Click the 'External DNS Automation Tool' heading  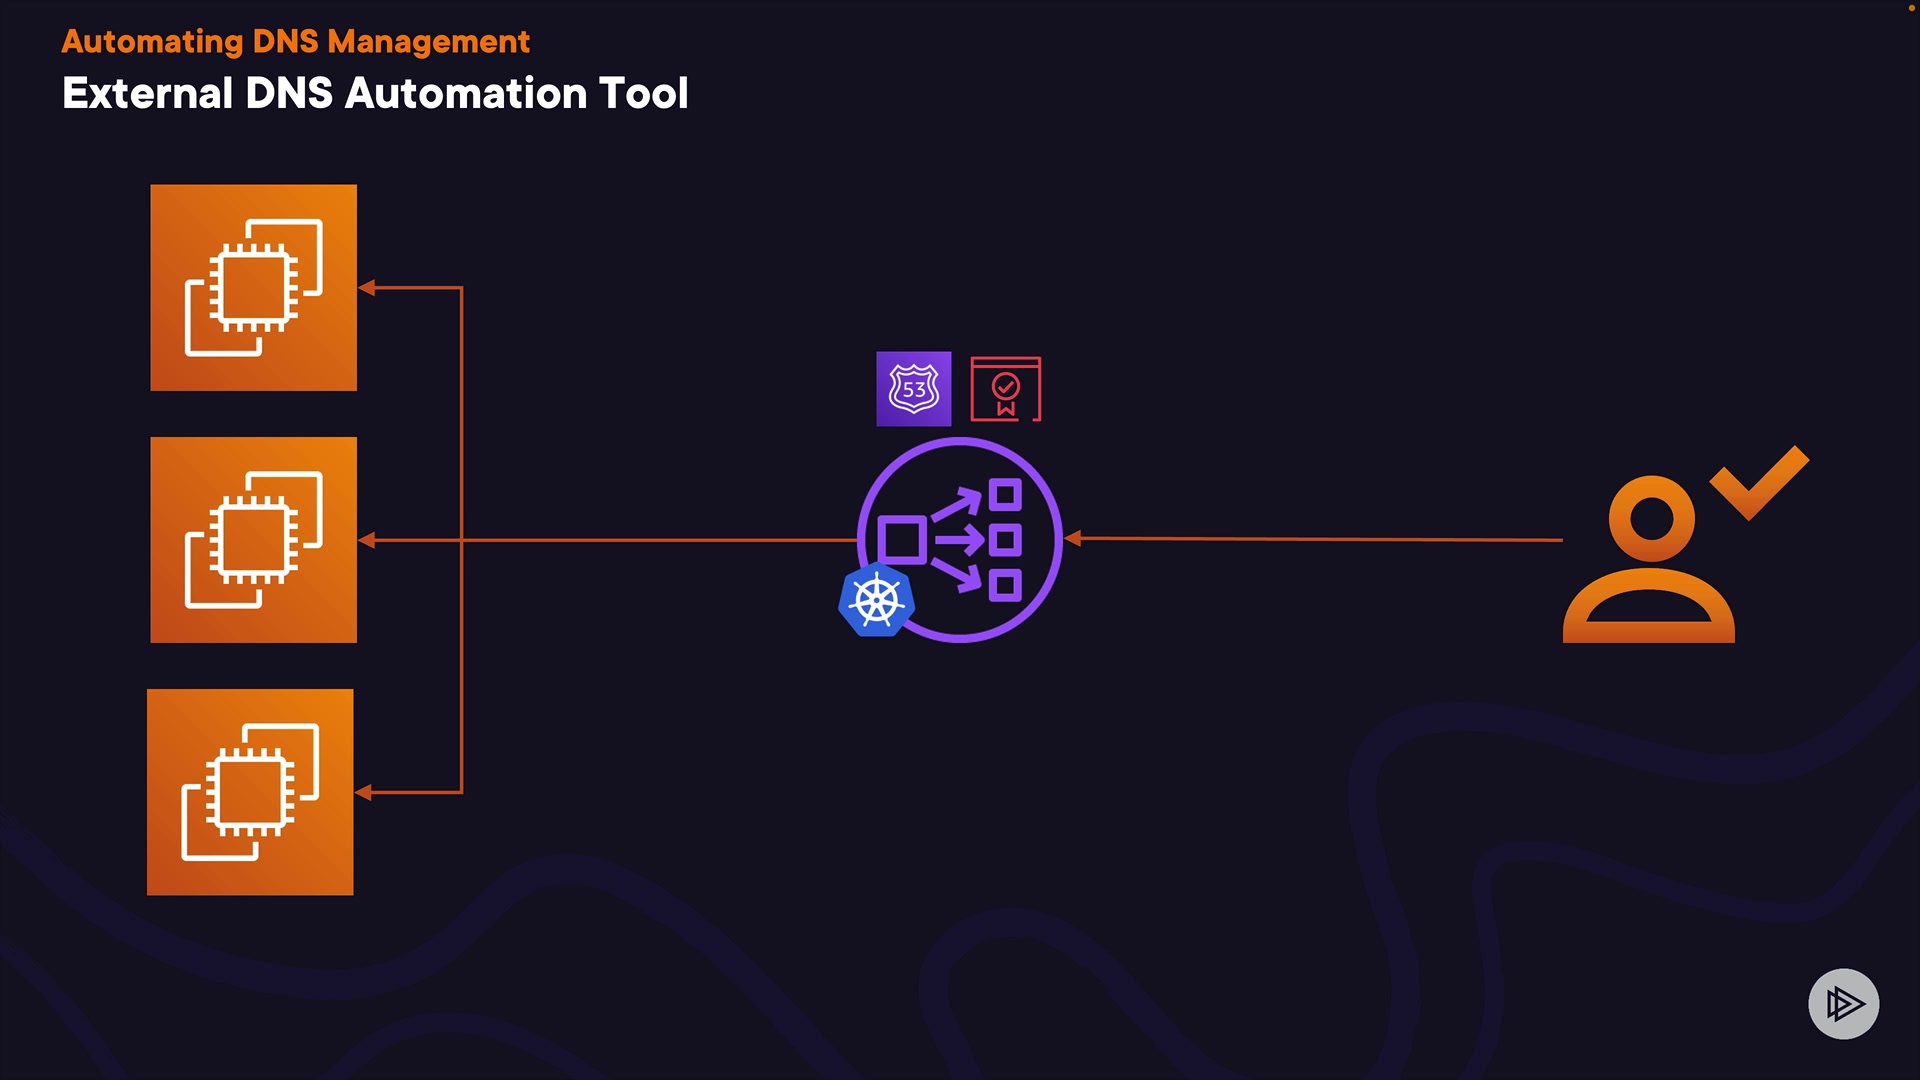click(375, 93)
